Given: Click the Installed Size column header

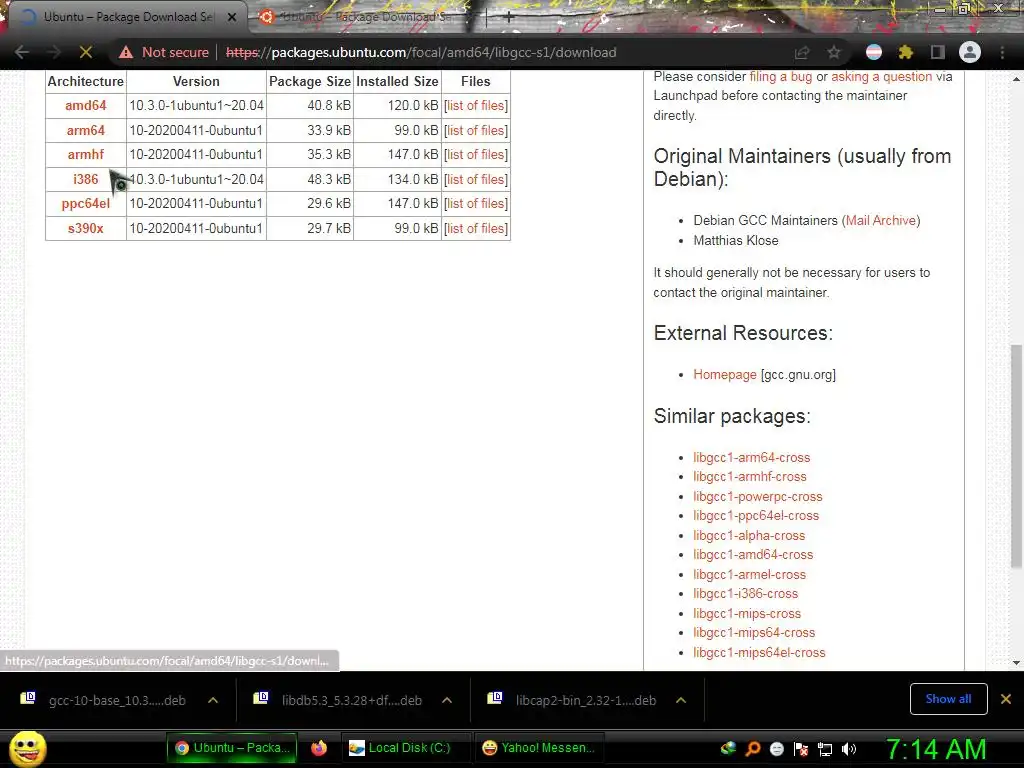Looking at the screenshot, I should 397,81.
